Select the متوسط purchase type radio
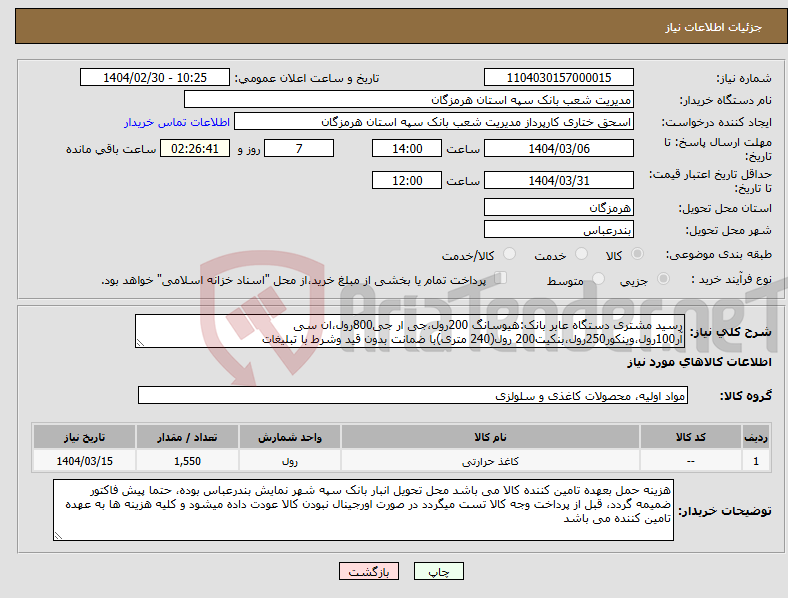788x598 pixels. pyautogui.click(x=598, y=278)
